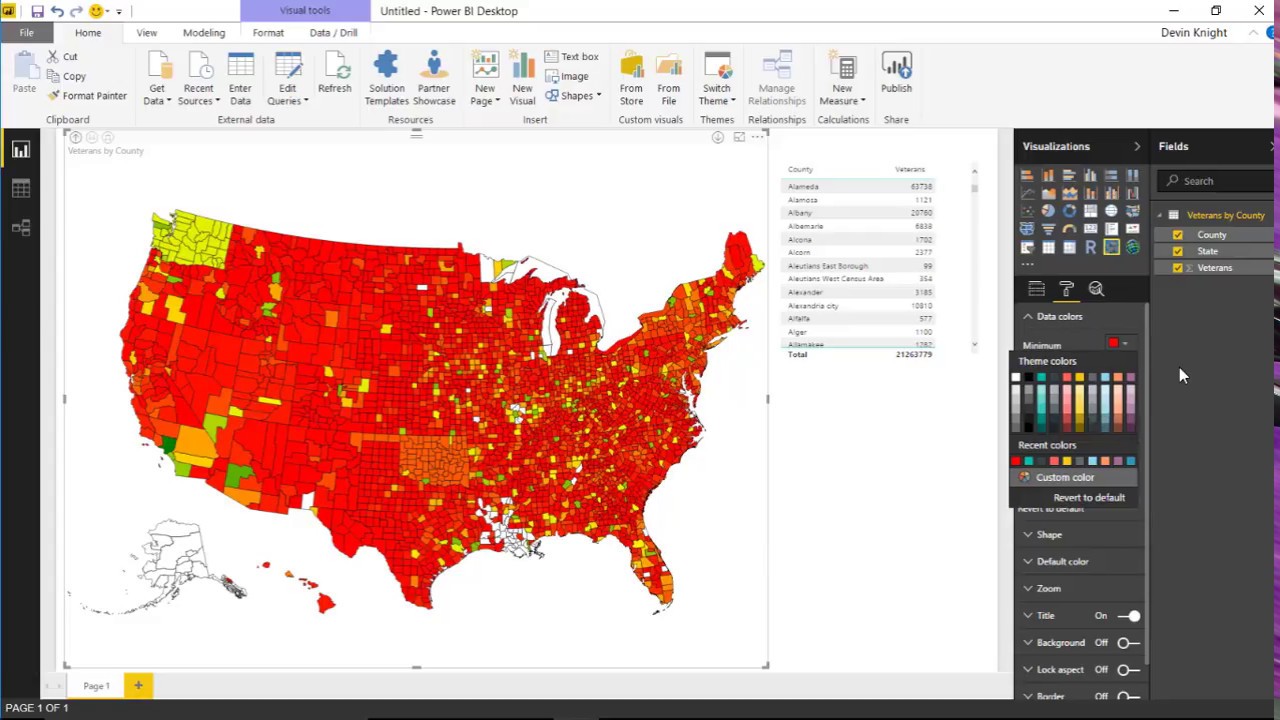Collapse the Data colors section

(x=1027, y=317)
